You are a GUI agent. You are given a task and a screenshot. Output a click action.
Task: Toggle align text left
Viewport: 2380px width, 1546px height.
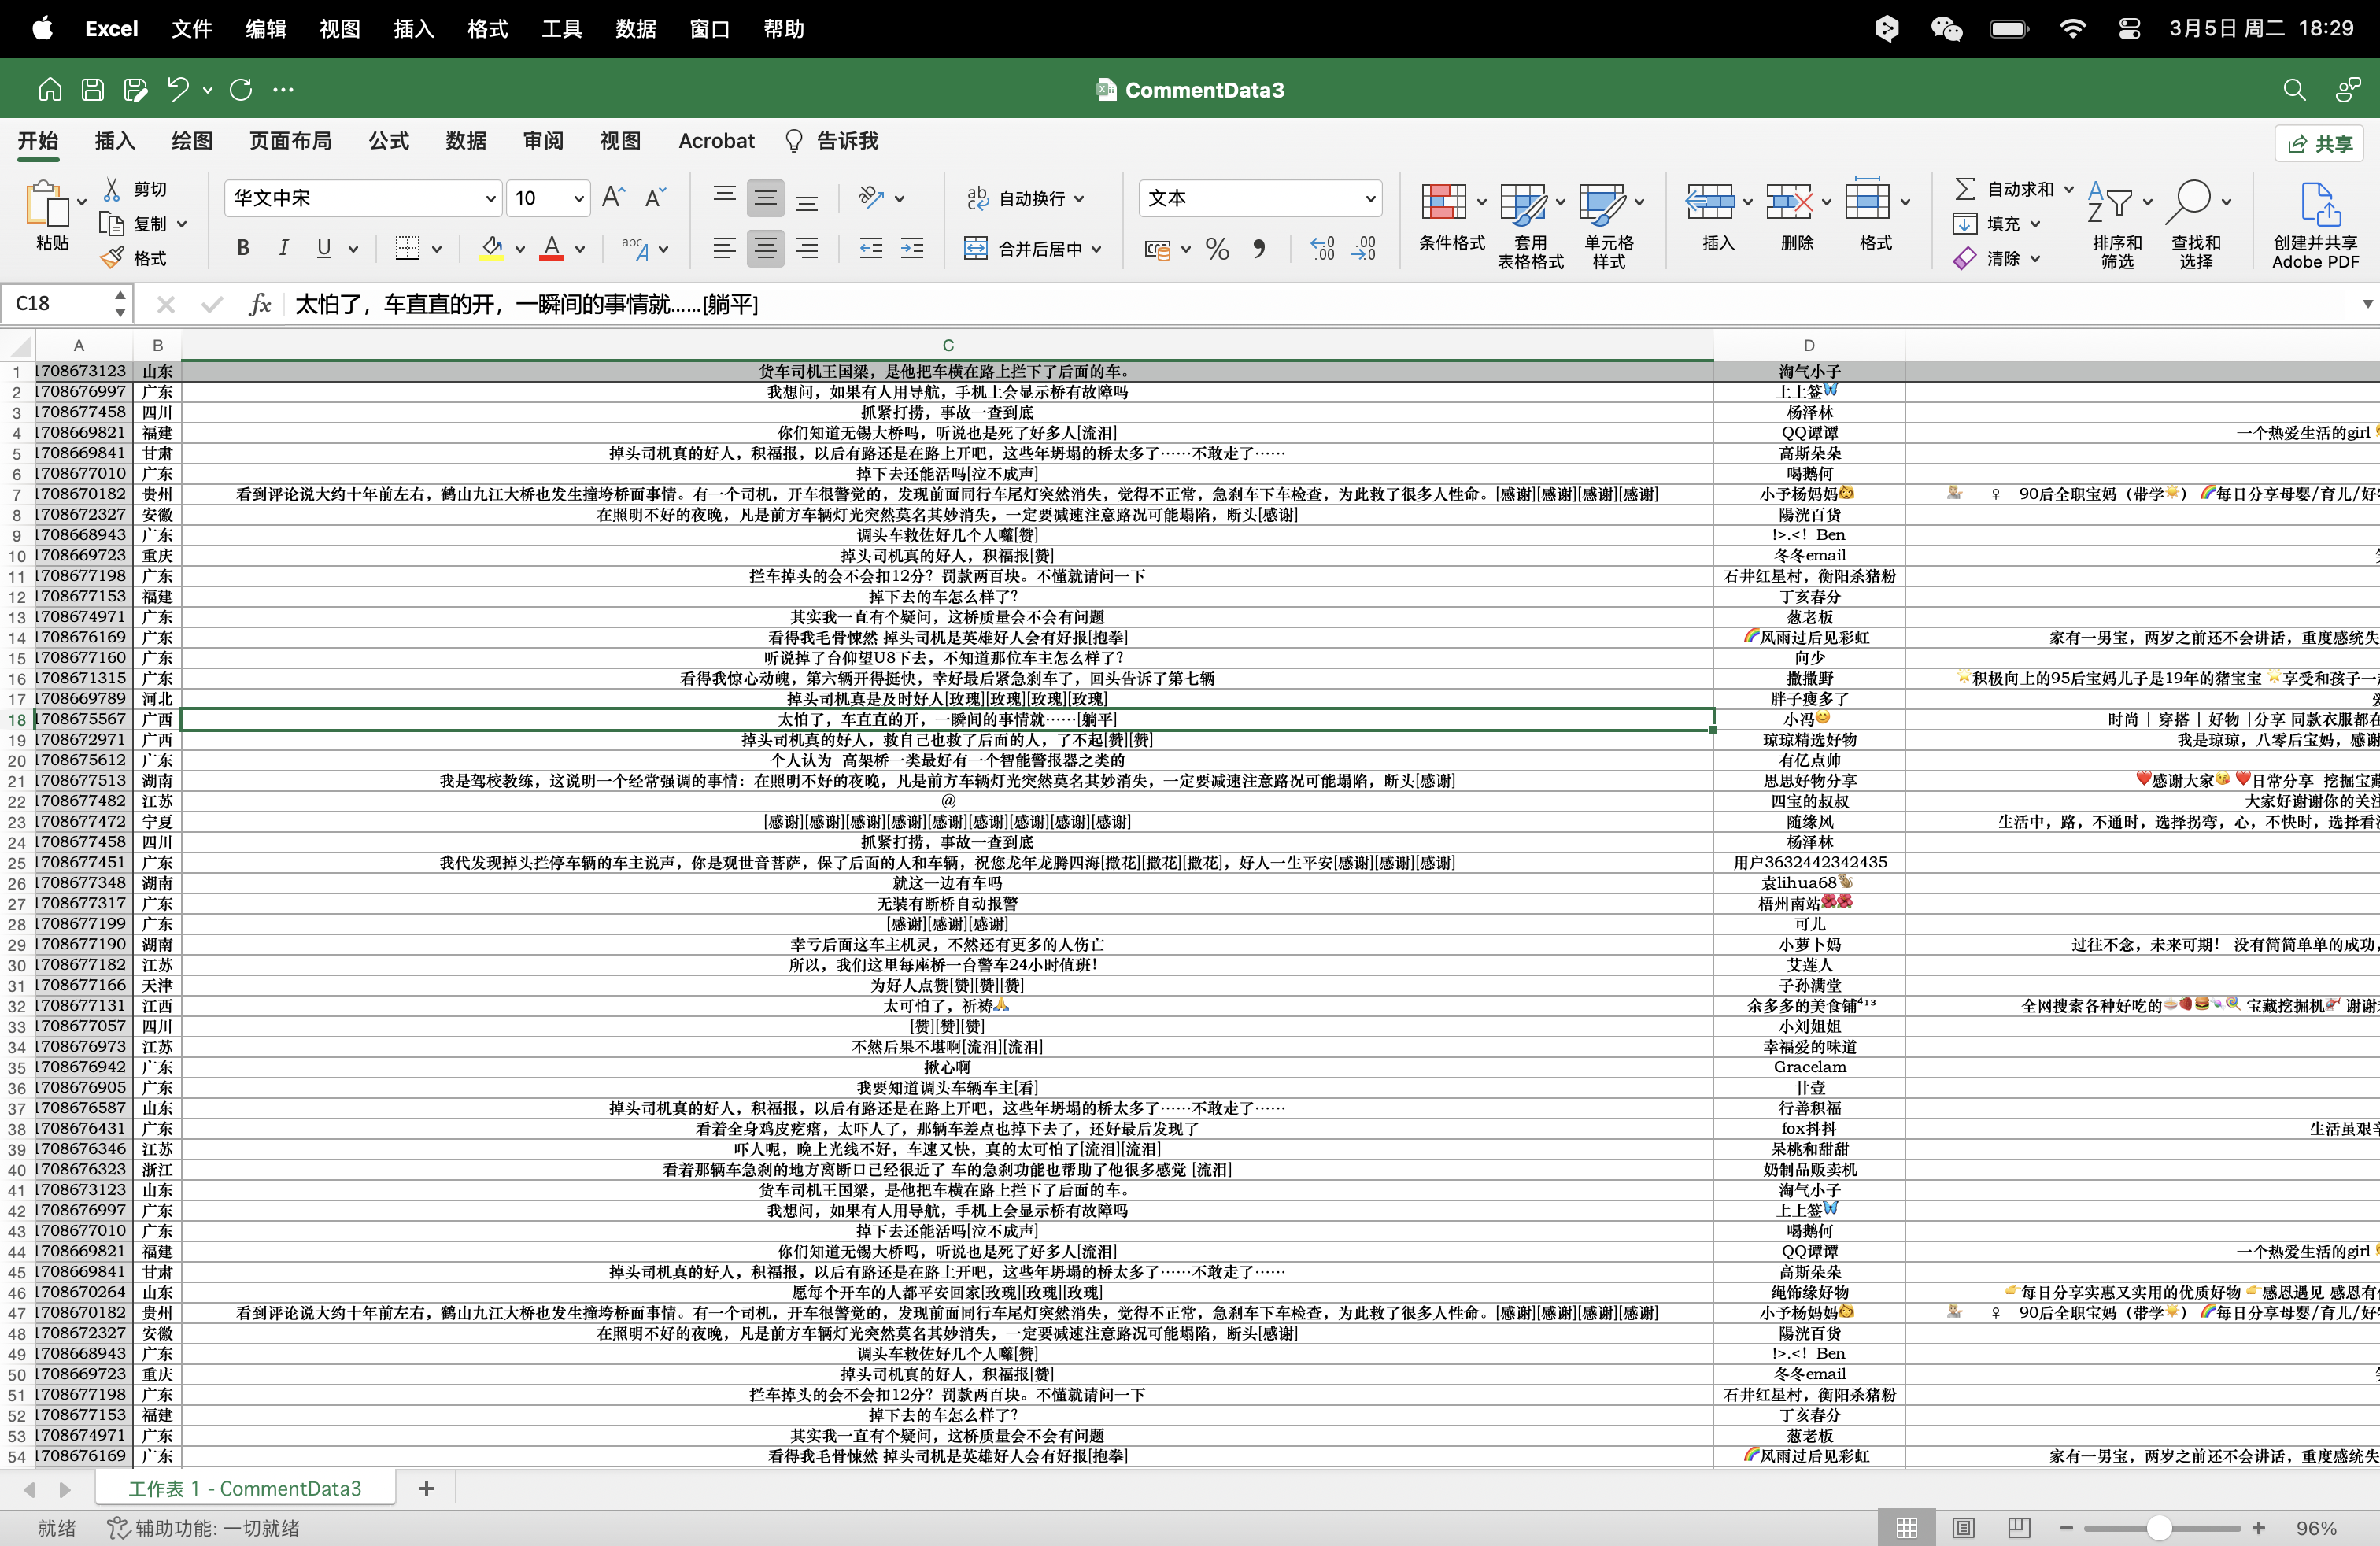click(725, 249)
